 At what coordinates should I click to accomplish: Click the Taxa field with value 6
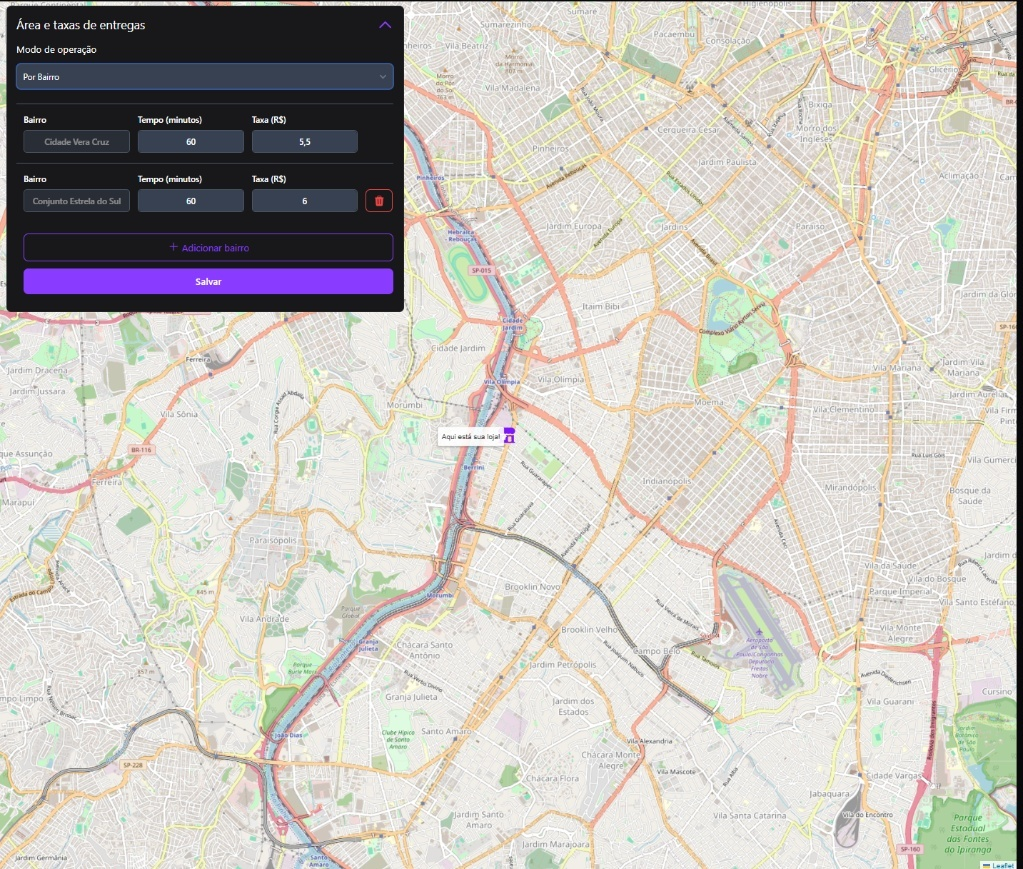click(304, 201)
